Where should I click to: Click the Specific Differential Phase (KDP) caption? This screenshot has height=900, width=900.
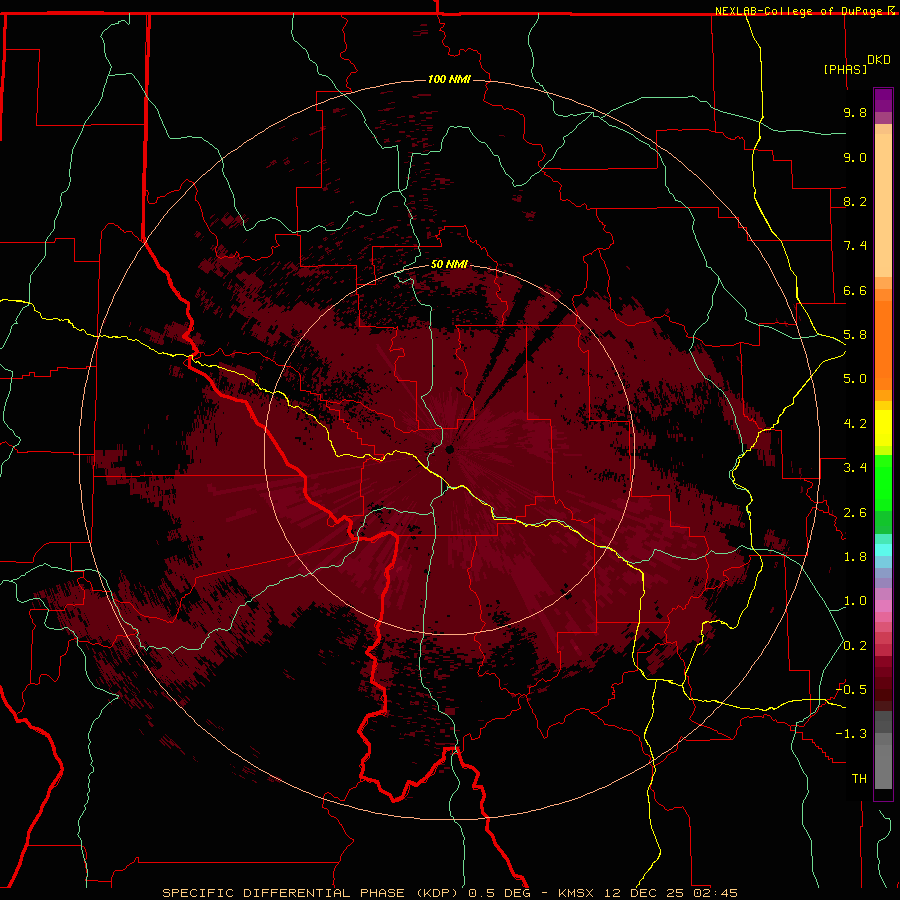pos(309,893)
